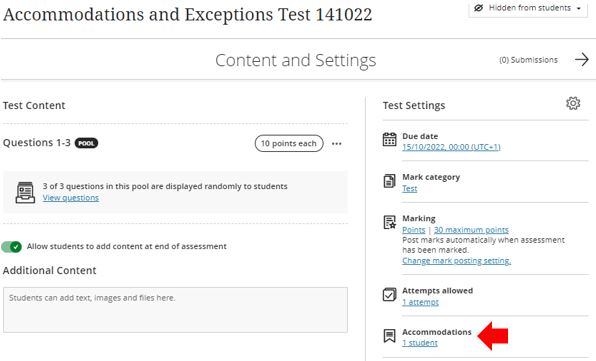Click the '3 of 3 questions in this pool' text
The height and width of the screenshot is (361, 596).
tap(165, 187)
